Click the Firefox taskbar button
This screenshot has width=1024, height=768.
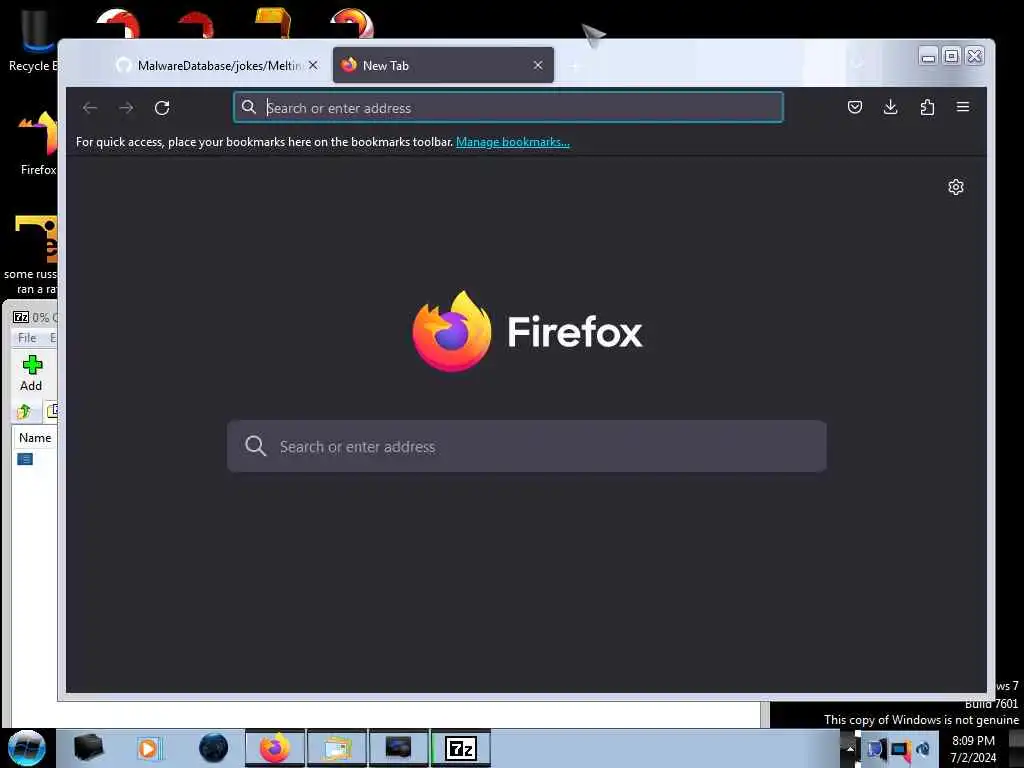[275, 748]
